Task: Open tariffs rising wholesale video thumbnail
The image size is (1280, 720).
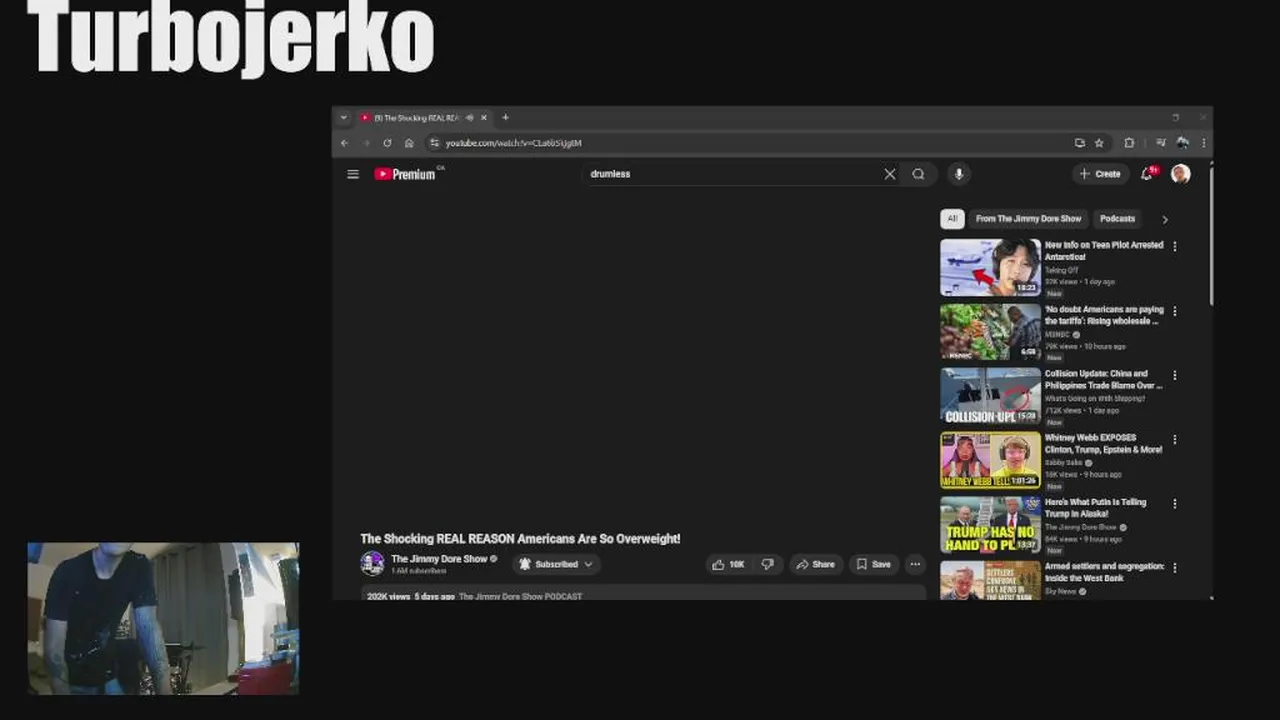Action: [x=990, y=332]
